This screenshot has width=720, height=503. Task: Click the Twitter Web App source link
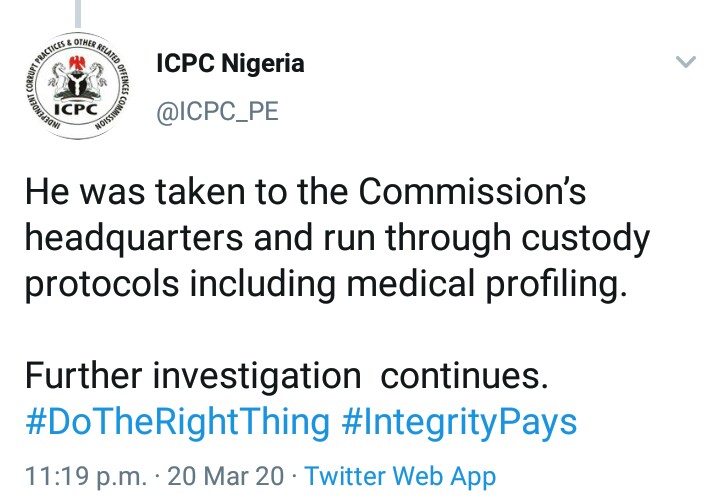400,477
